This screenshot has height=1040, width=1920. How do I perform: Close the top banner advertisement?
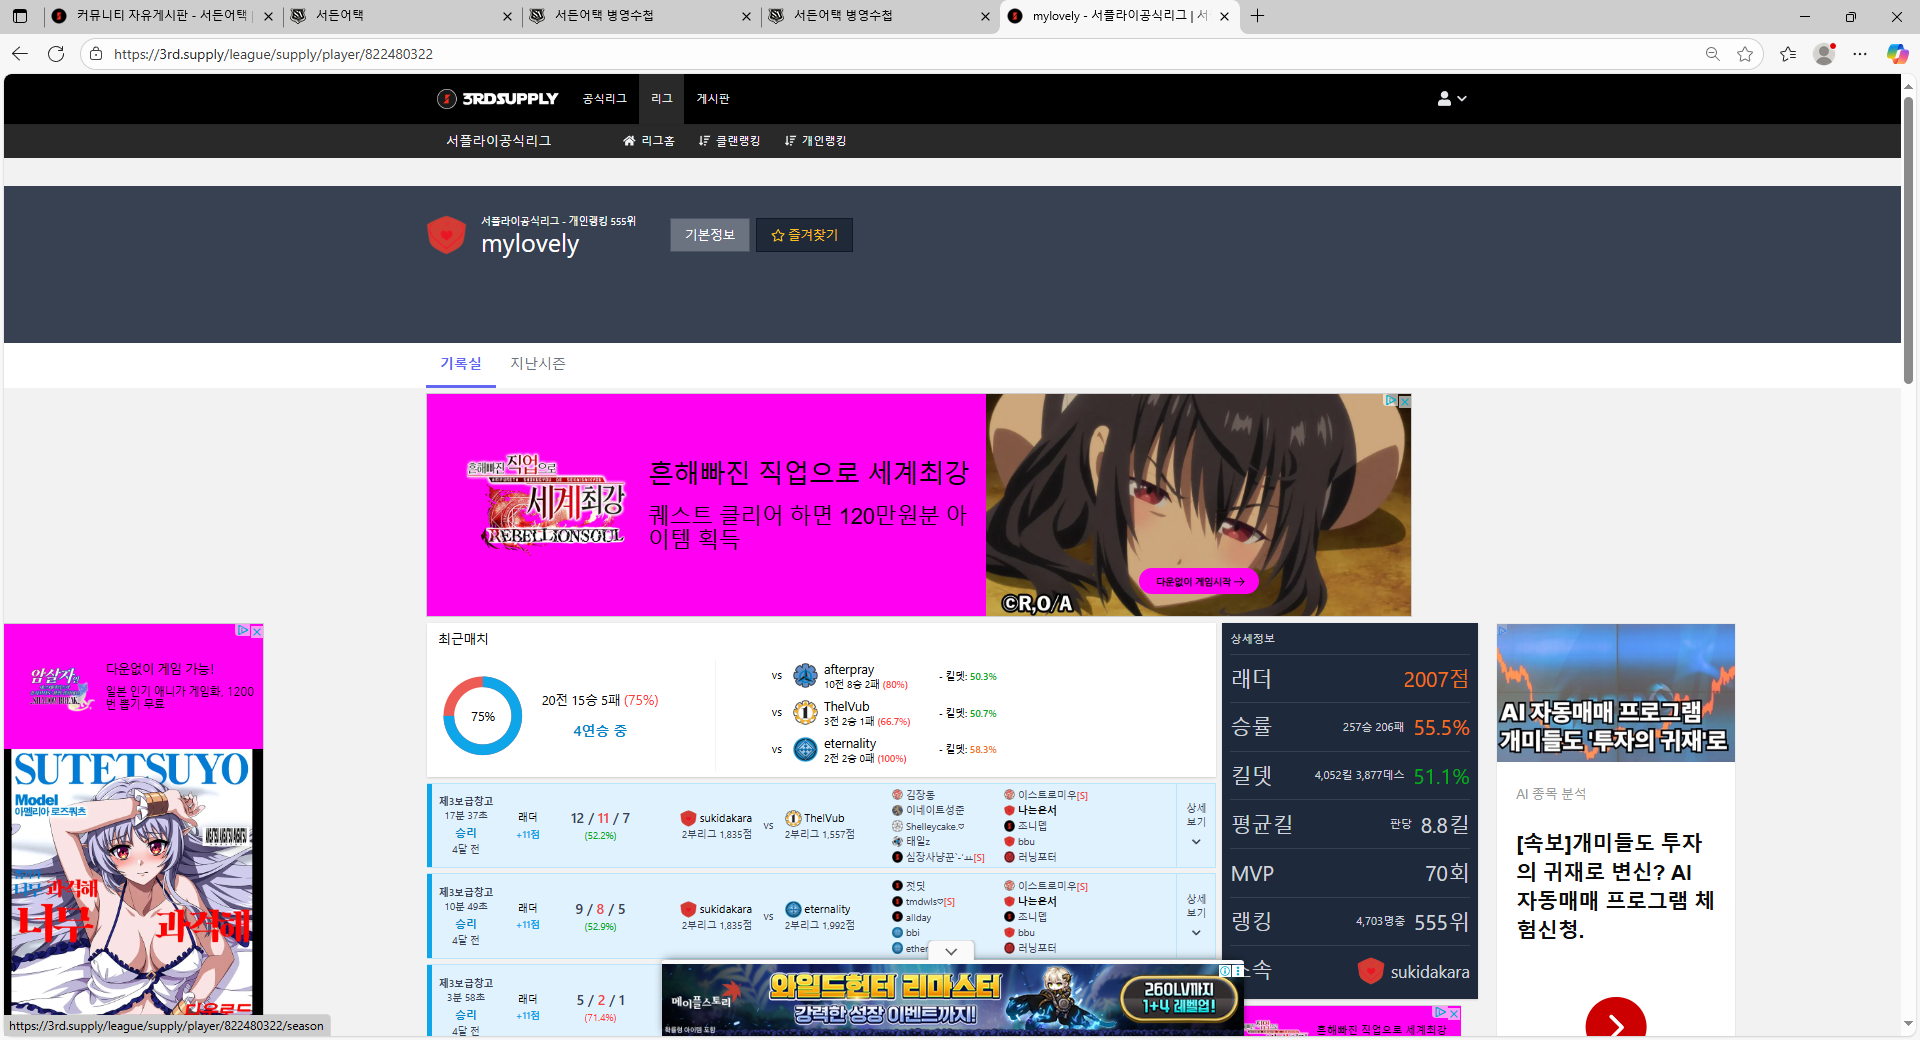(1404, 401)
